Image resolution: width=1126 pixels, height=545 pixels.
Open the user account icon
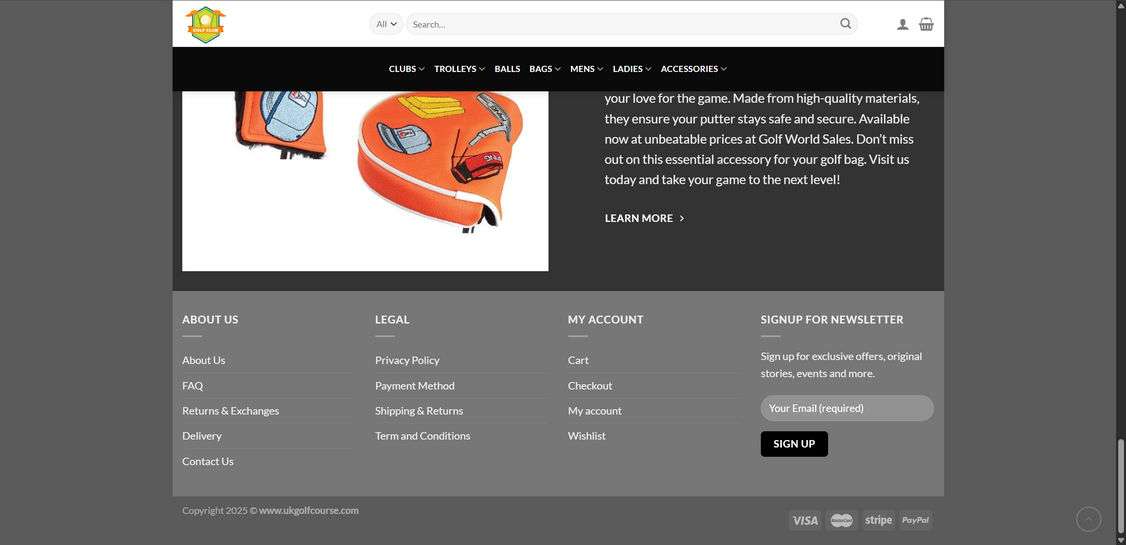903,24
